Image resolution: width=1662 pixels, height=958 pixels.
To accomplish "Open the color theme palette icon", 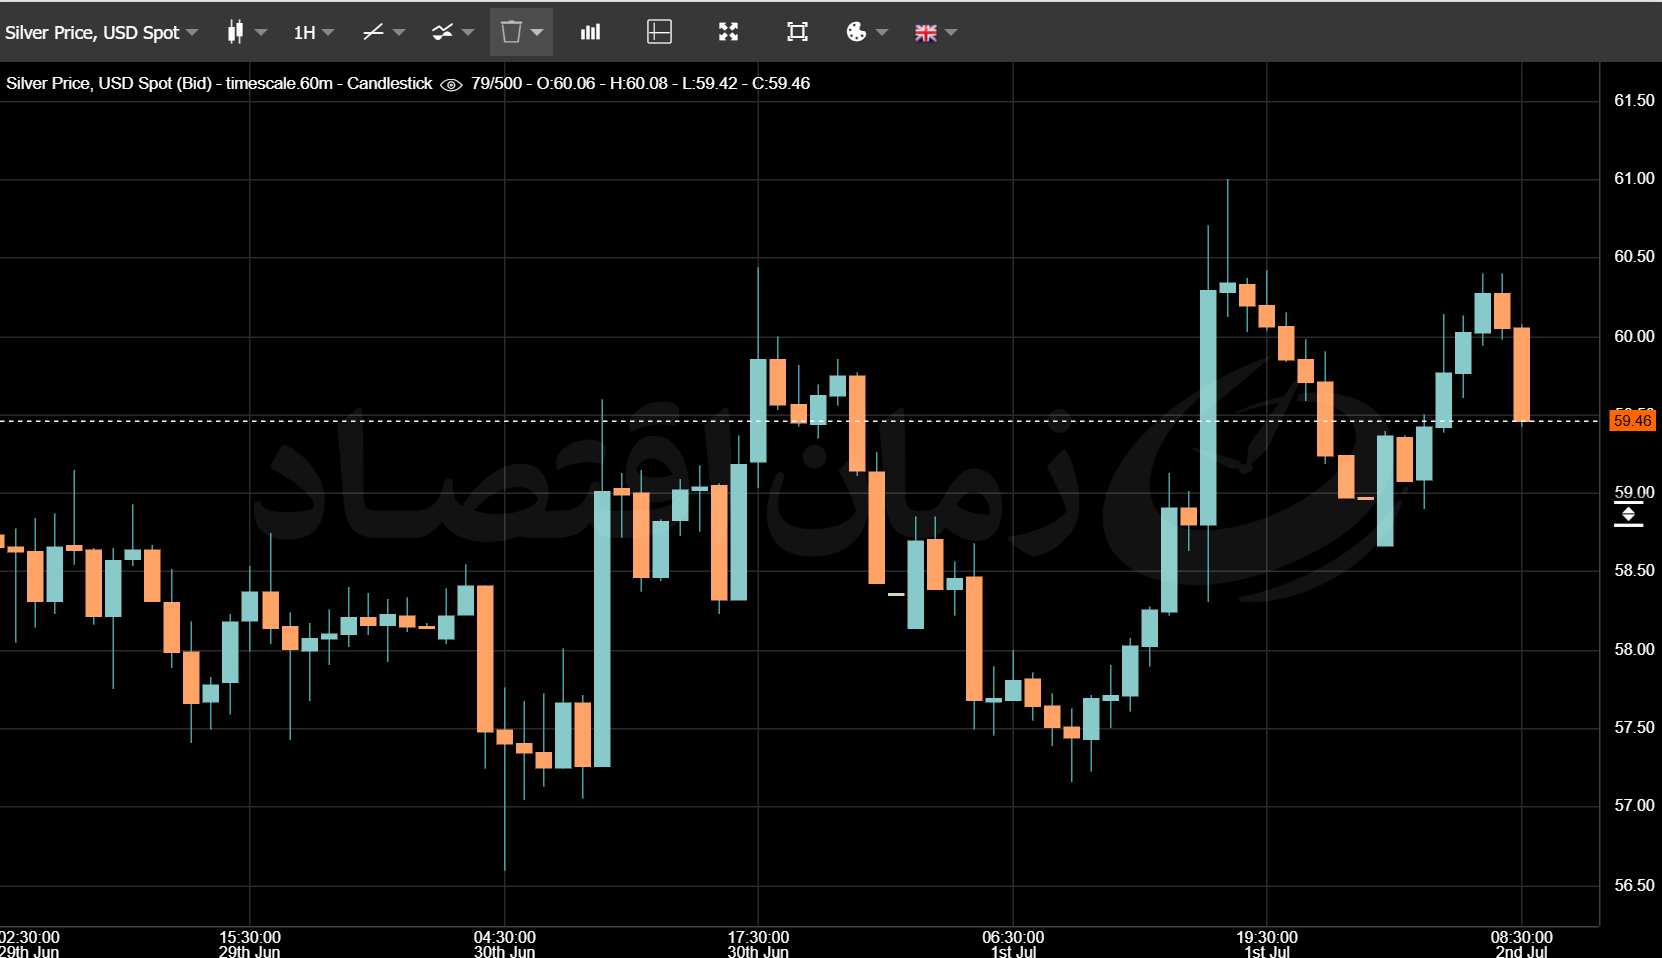I will click(x=856, y=32).
